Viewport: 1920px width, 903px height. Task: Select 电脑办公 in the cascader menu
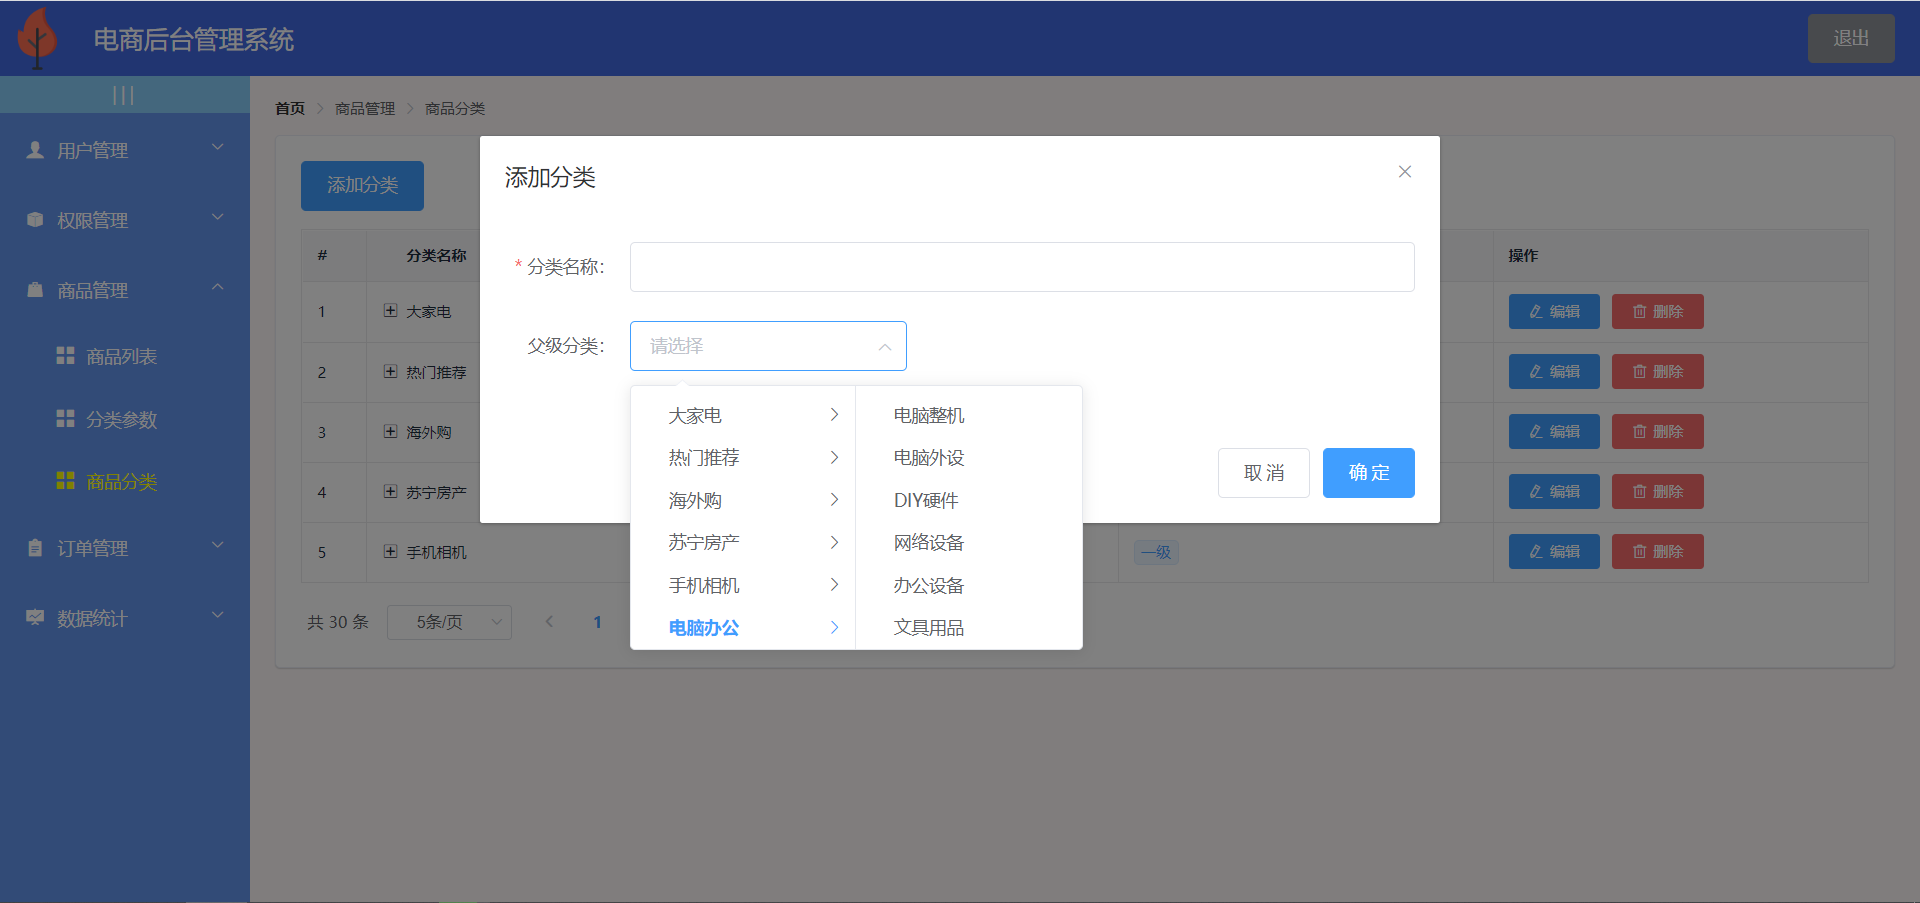coord(703,627)
